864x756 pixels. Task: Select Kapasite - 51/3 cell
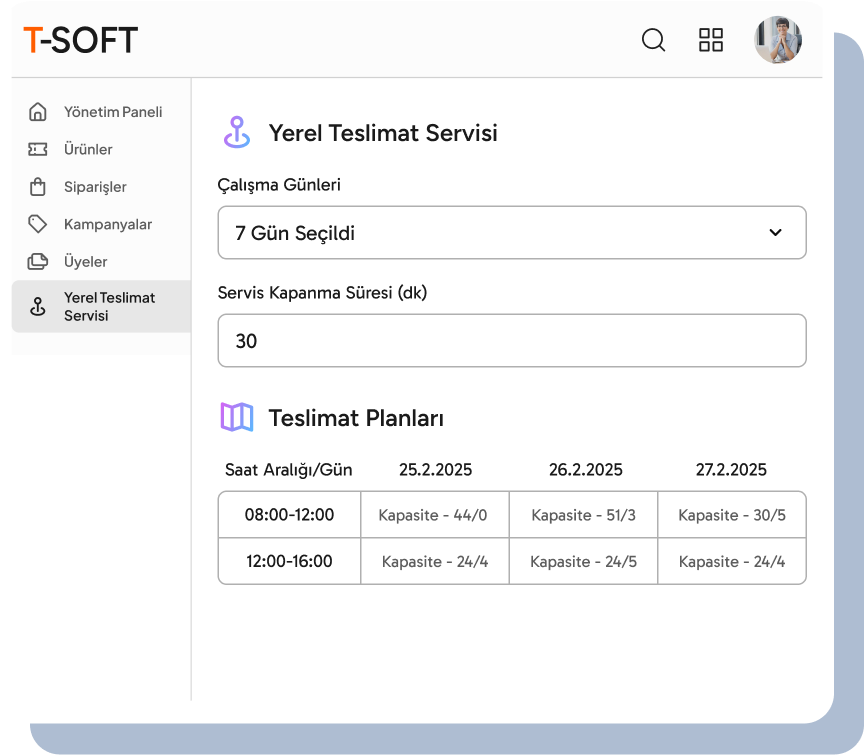[583, 515]
